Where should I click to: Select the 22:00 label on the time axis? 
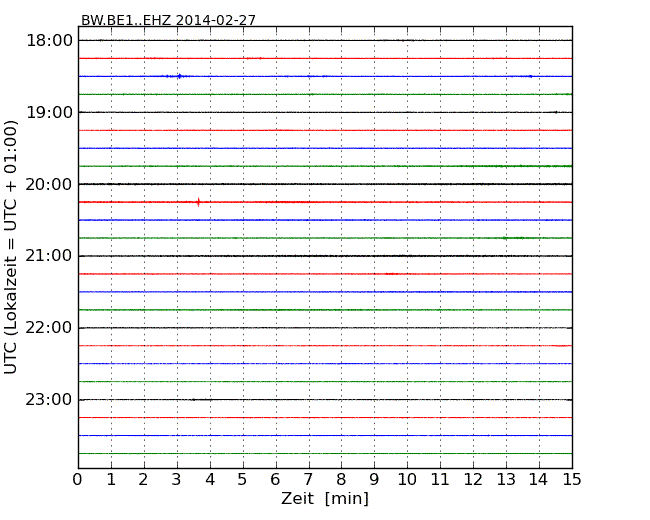[49, 328]
